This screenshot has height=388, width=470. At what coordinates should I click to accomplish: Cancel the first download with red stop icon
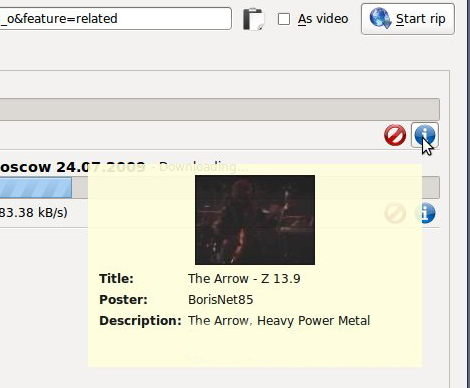[395, 135]
